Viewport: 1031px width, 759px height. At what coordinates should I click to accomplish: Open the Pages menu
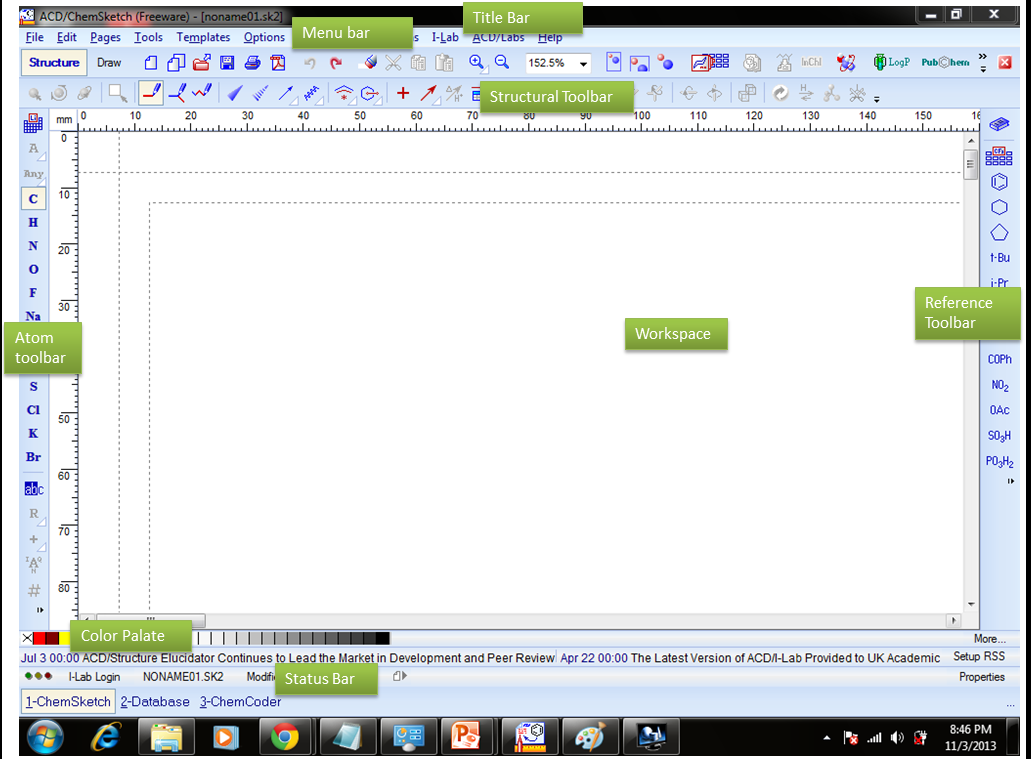105,37
